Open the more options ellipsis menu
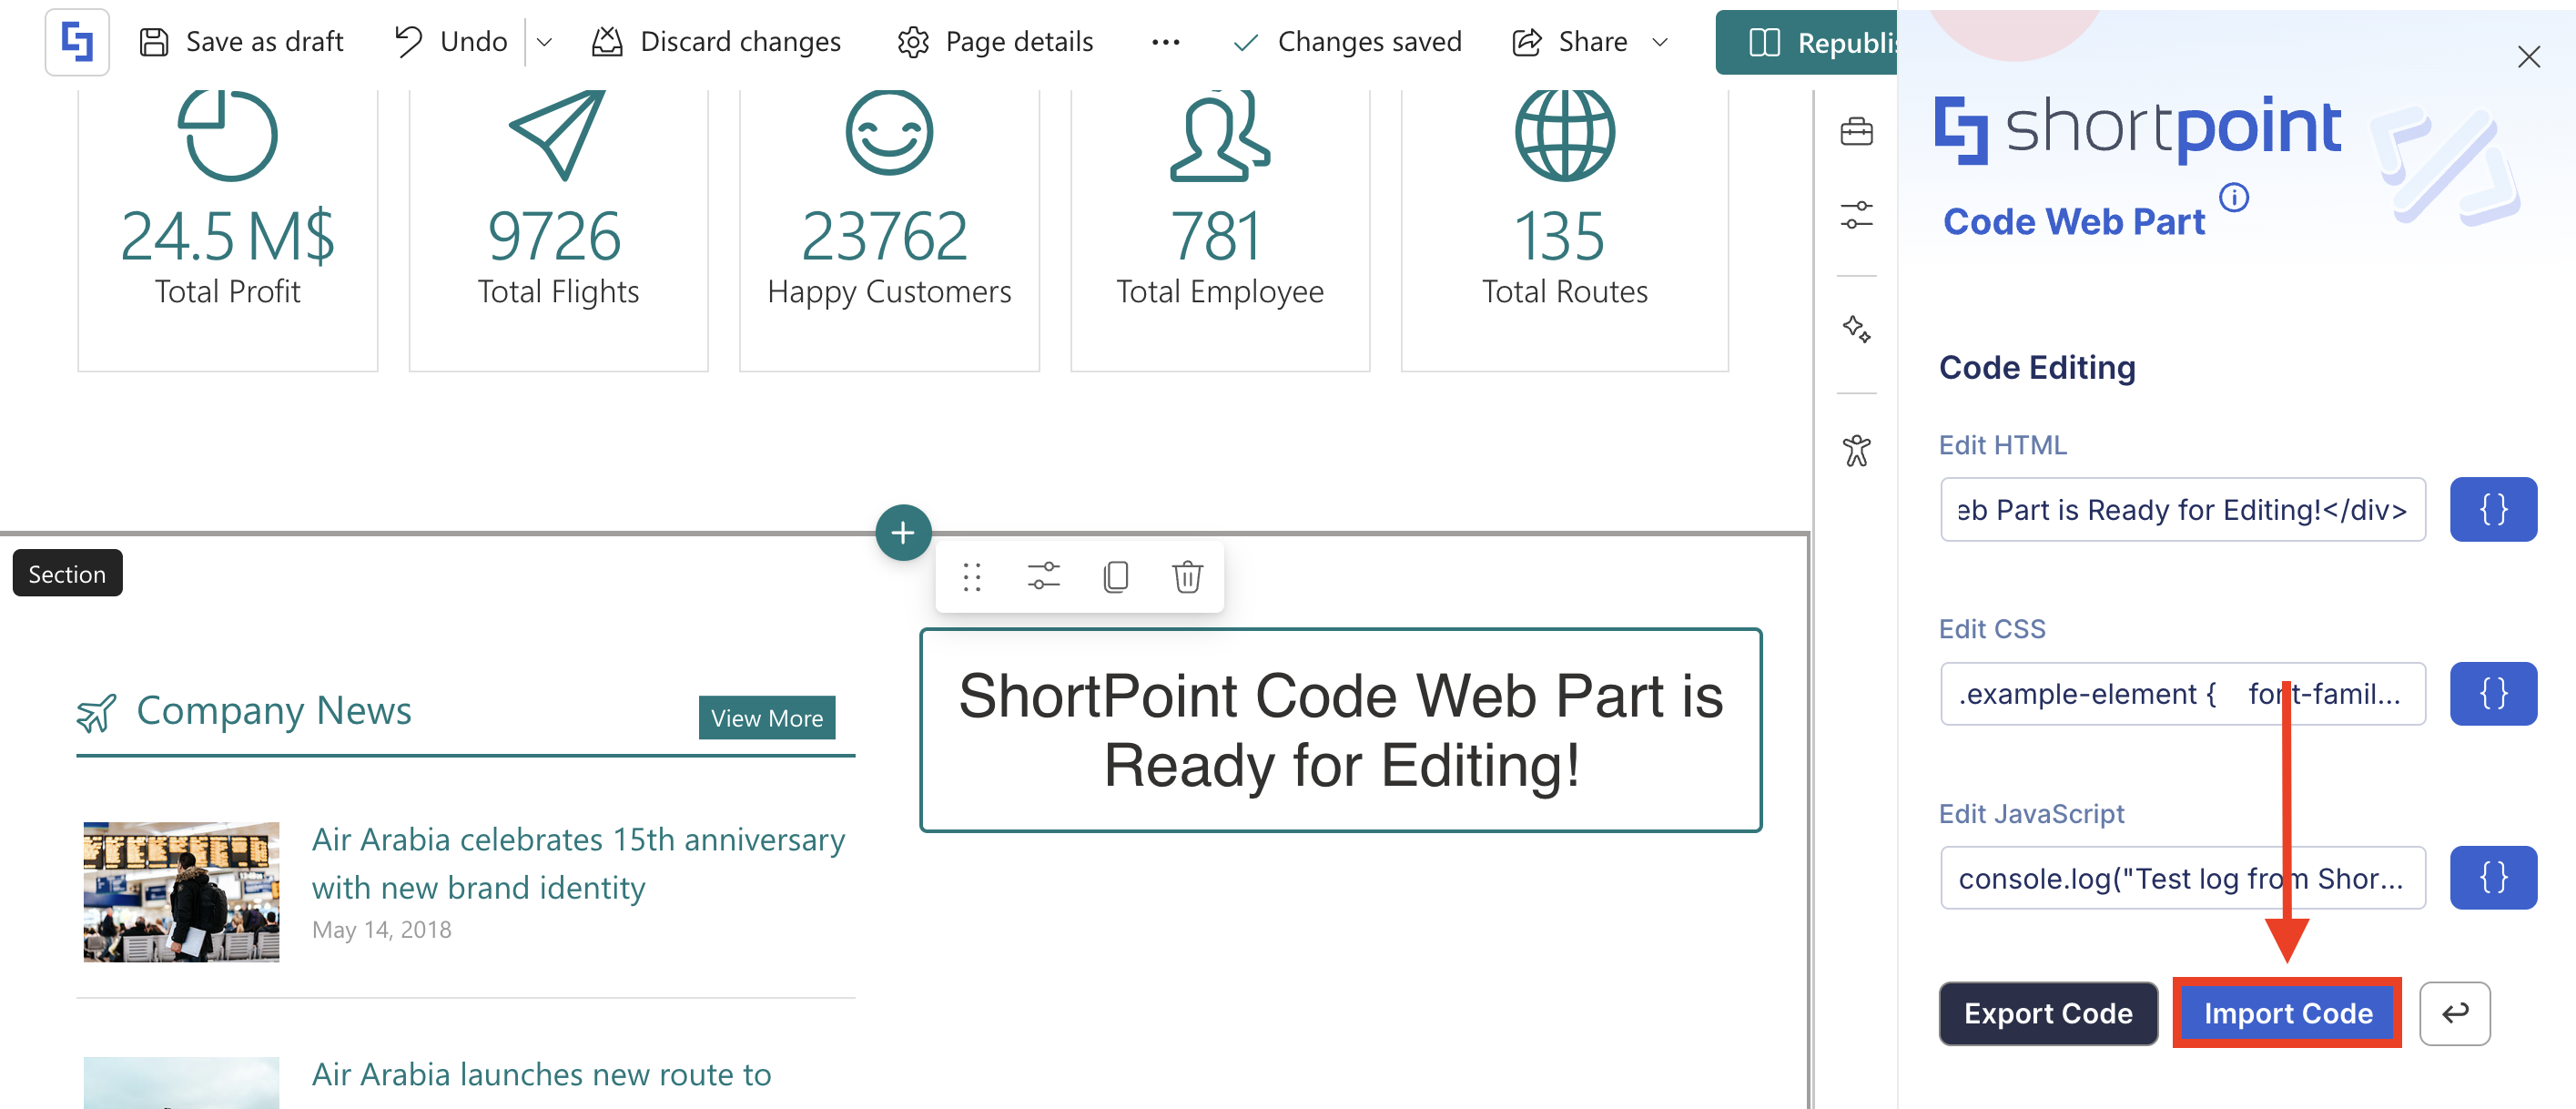The image size is (2576, 1109). [1165, 42]
